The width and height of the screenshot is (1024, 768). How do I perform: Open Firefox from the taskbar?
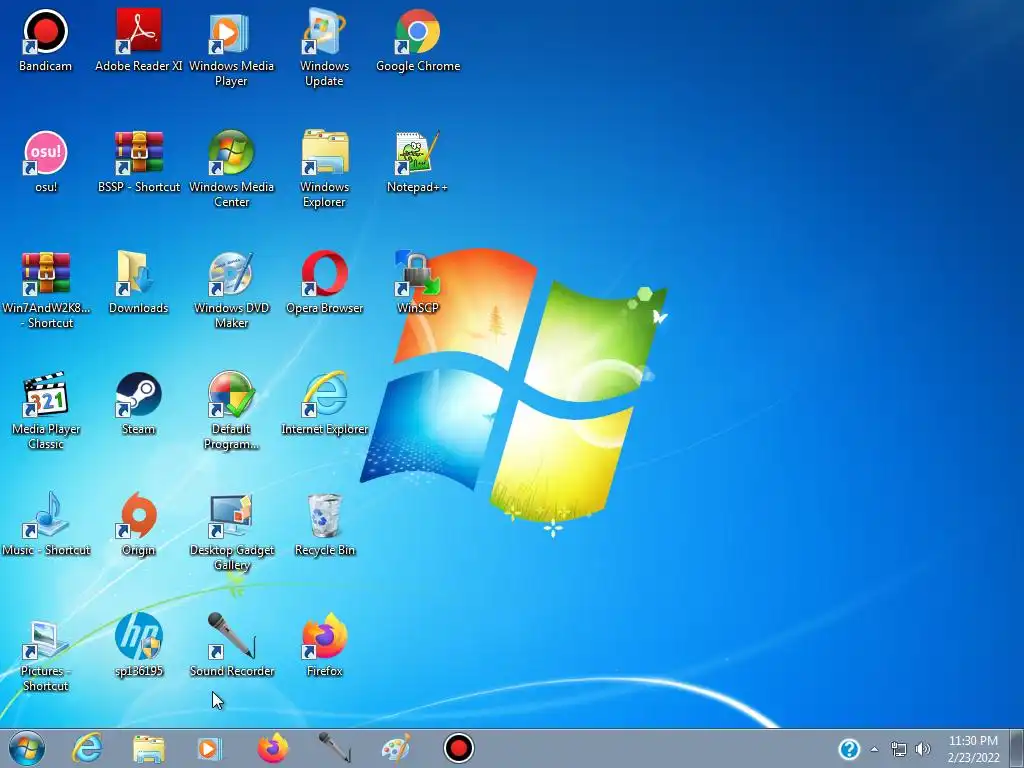pos(272,748)
